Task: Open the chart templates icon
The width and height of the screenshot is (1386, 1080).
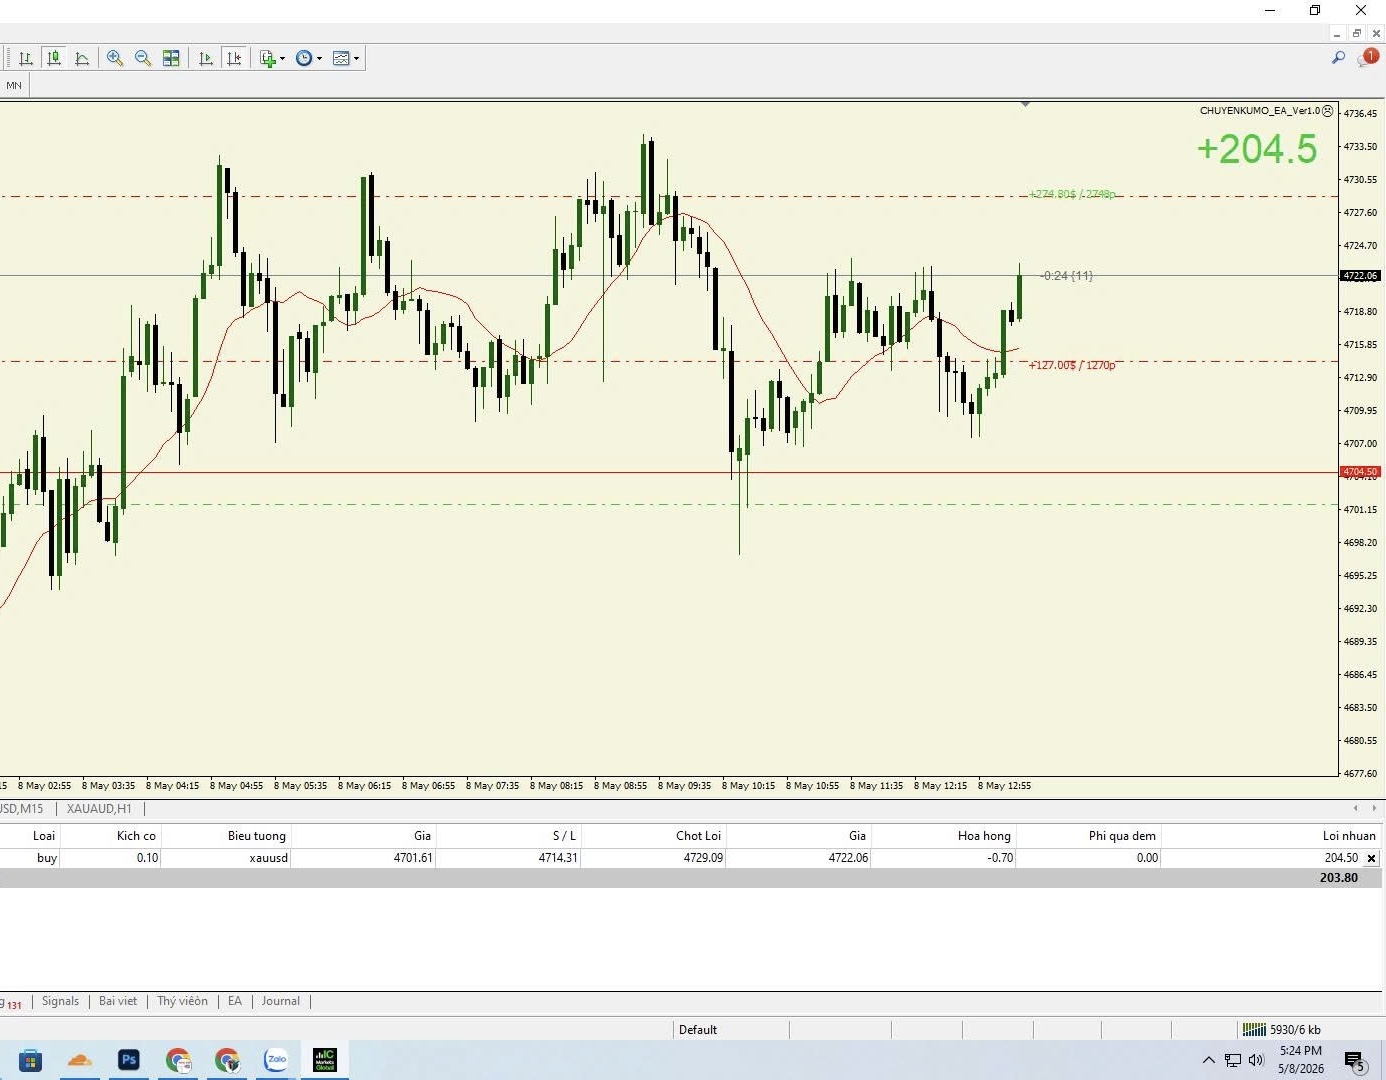Action: click(341, 58)
